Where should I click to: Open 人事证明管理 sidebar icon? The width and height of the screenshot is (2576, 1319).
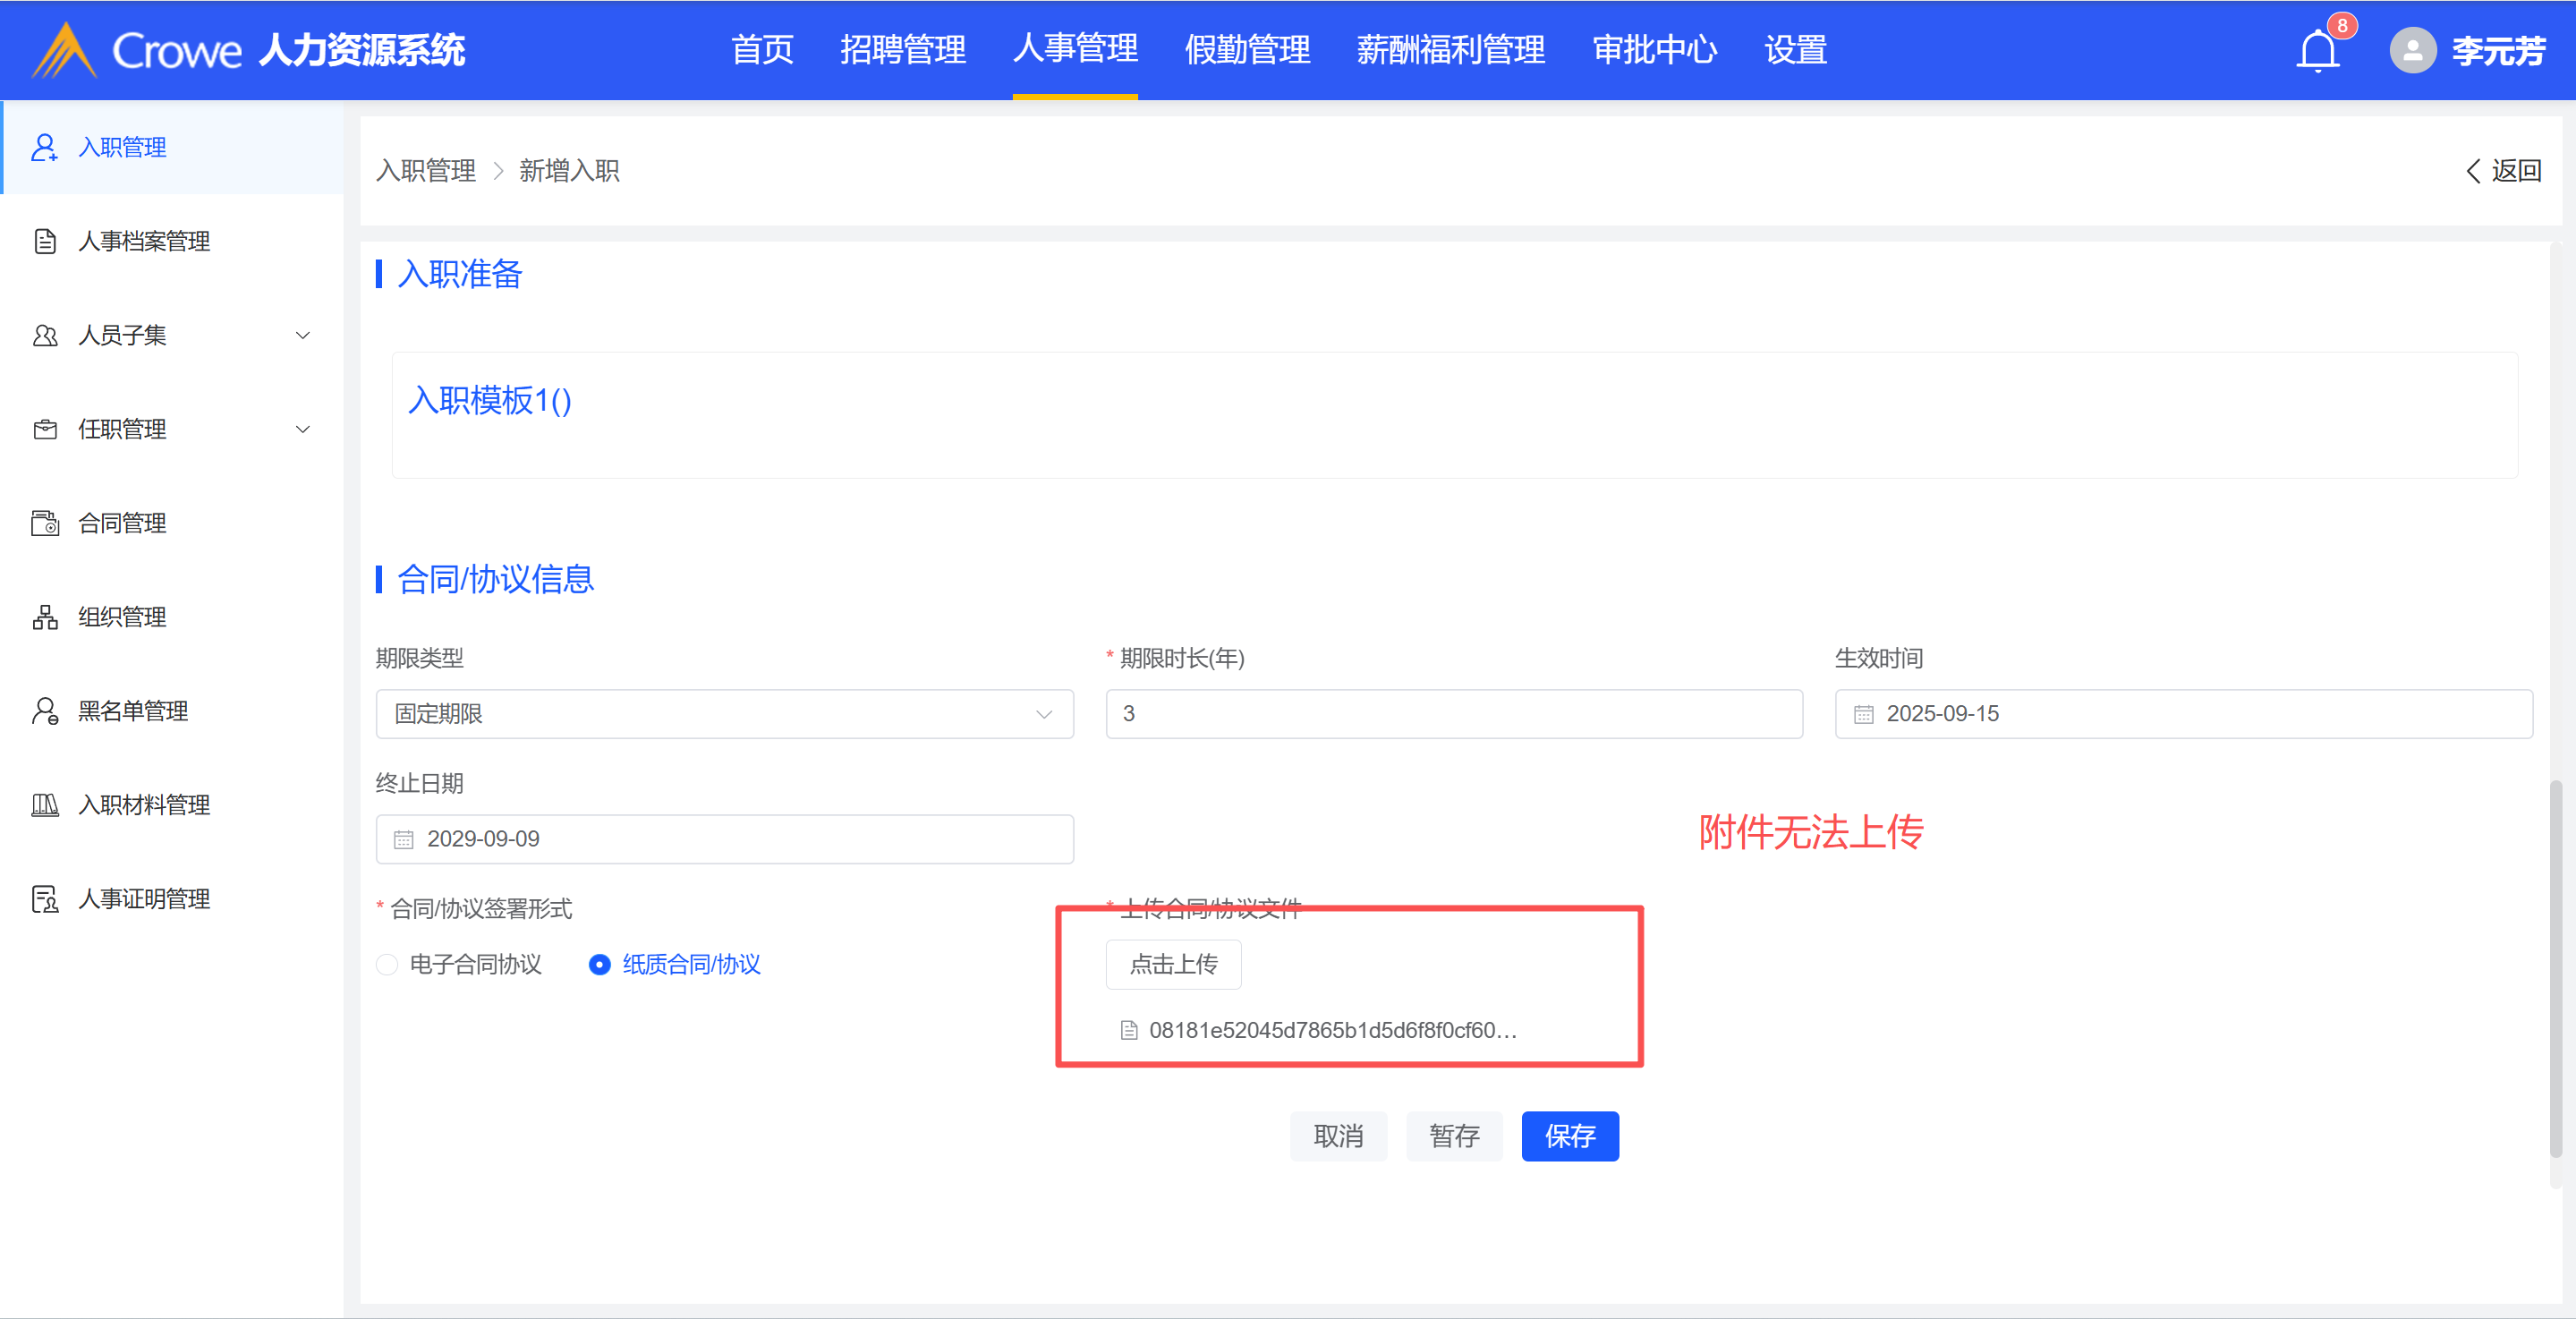pos(45,899)
